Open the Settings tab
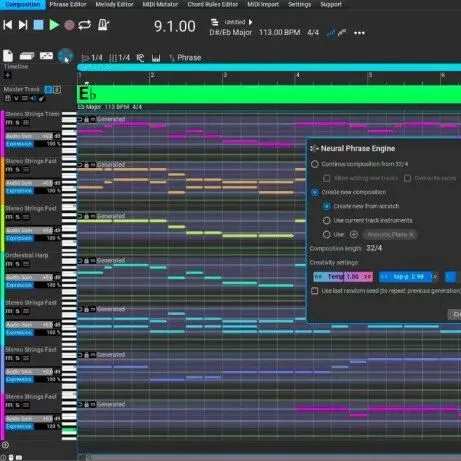 [299, 4]
